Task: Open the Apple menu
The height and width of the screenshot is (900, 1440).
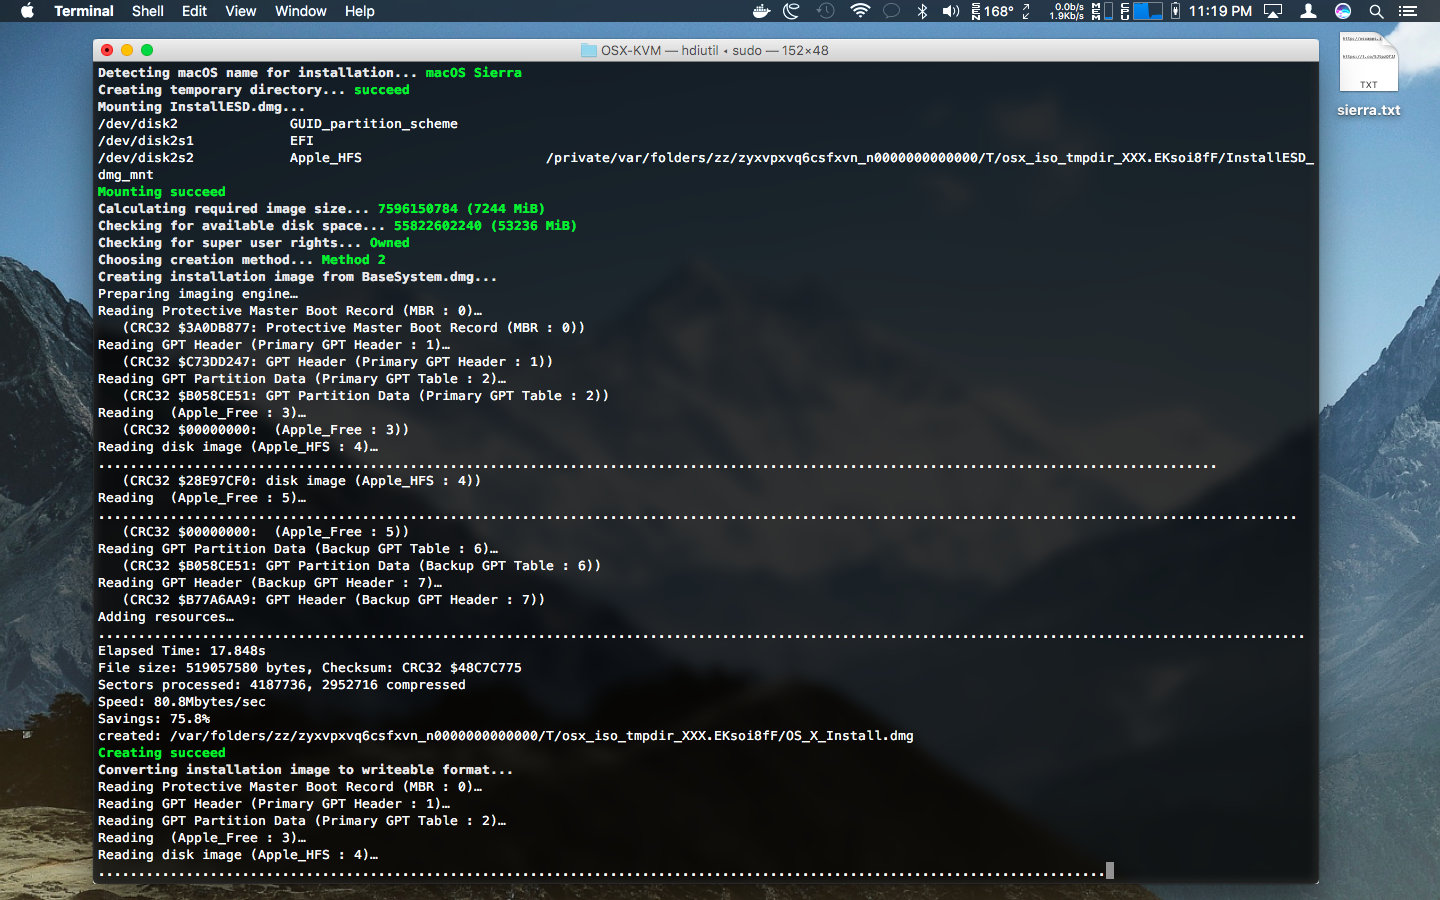Action: tap(27, 11)
